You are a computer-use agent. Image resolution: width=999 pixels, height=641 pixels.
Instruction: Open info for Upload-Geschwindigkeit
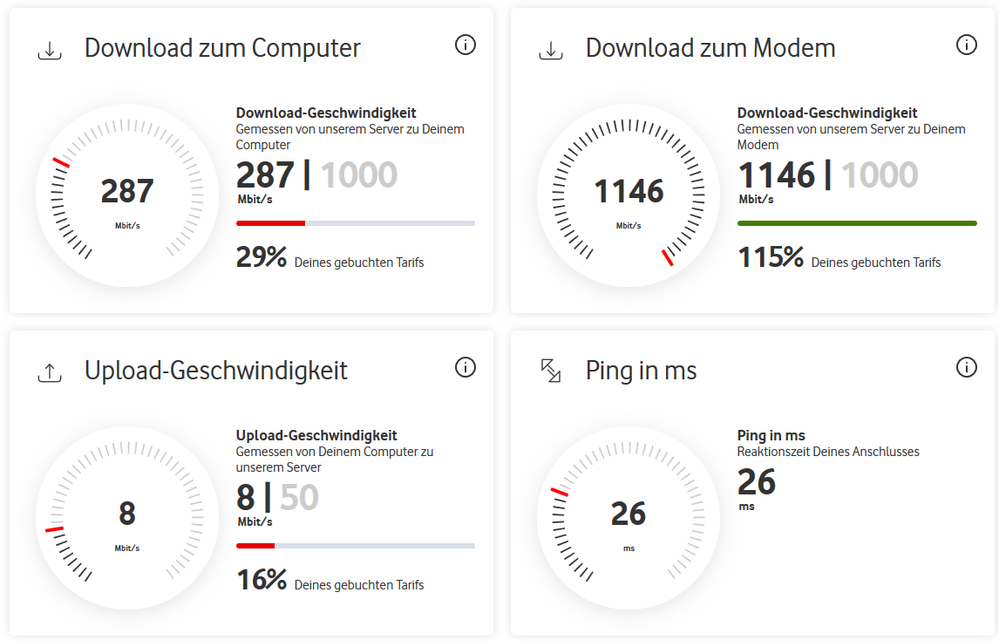pyautogui.click(x=465, y=367)
